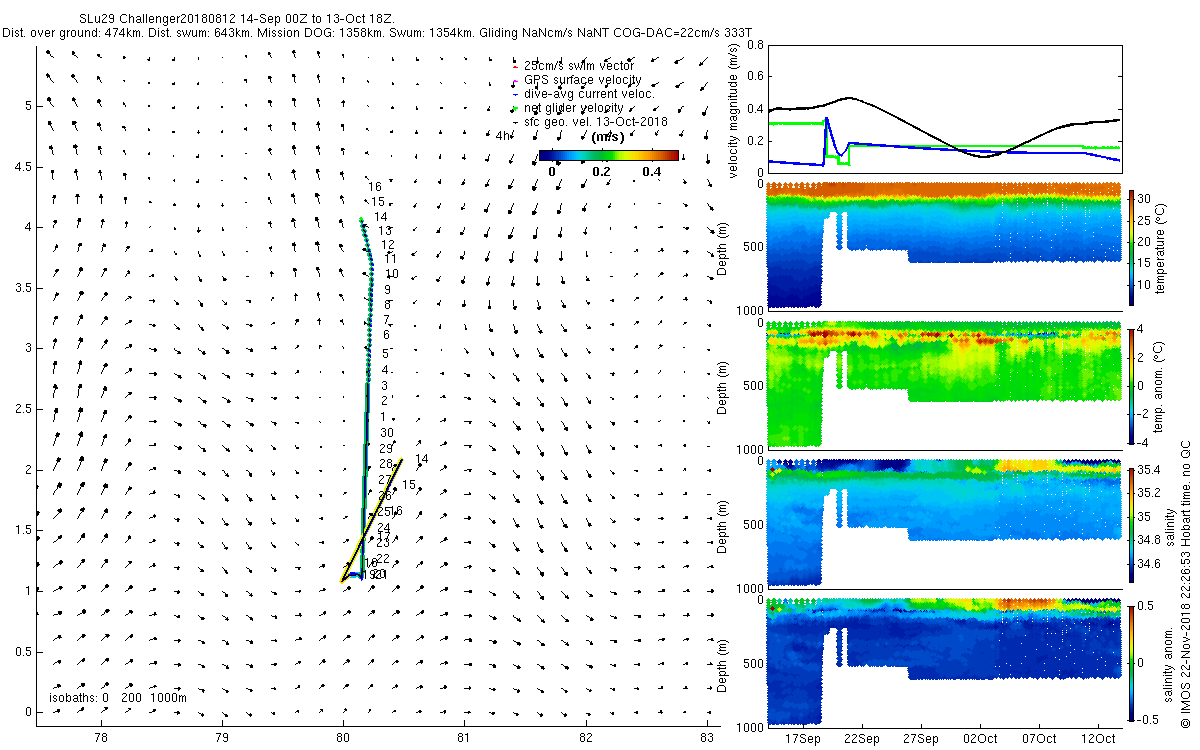
Task: Click the blue dive-avg current veloc. legend marker
Action: (513, 94)
